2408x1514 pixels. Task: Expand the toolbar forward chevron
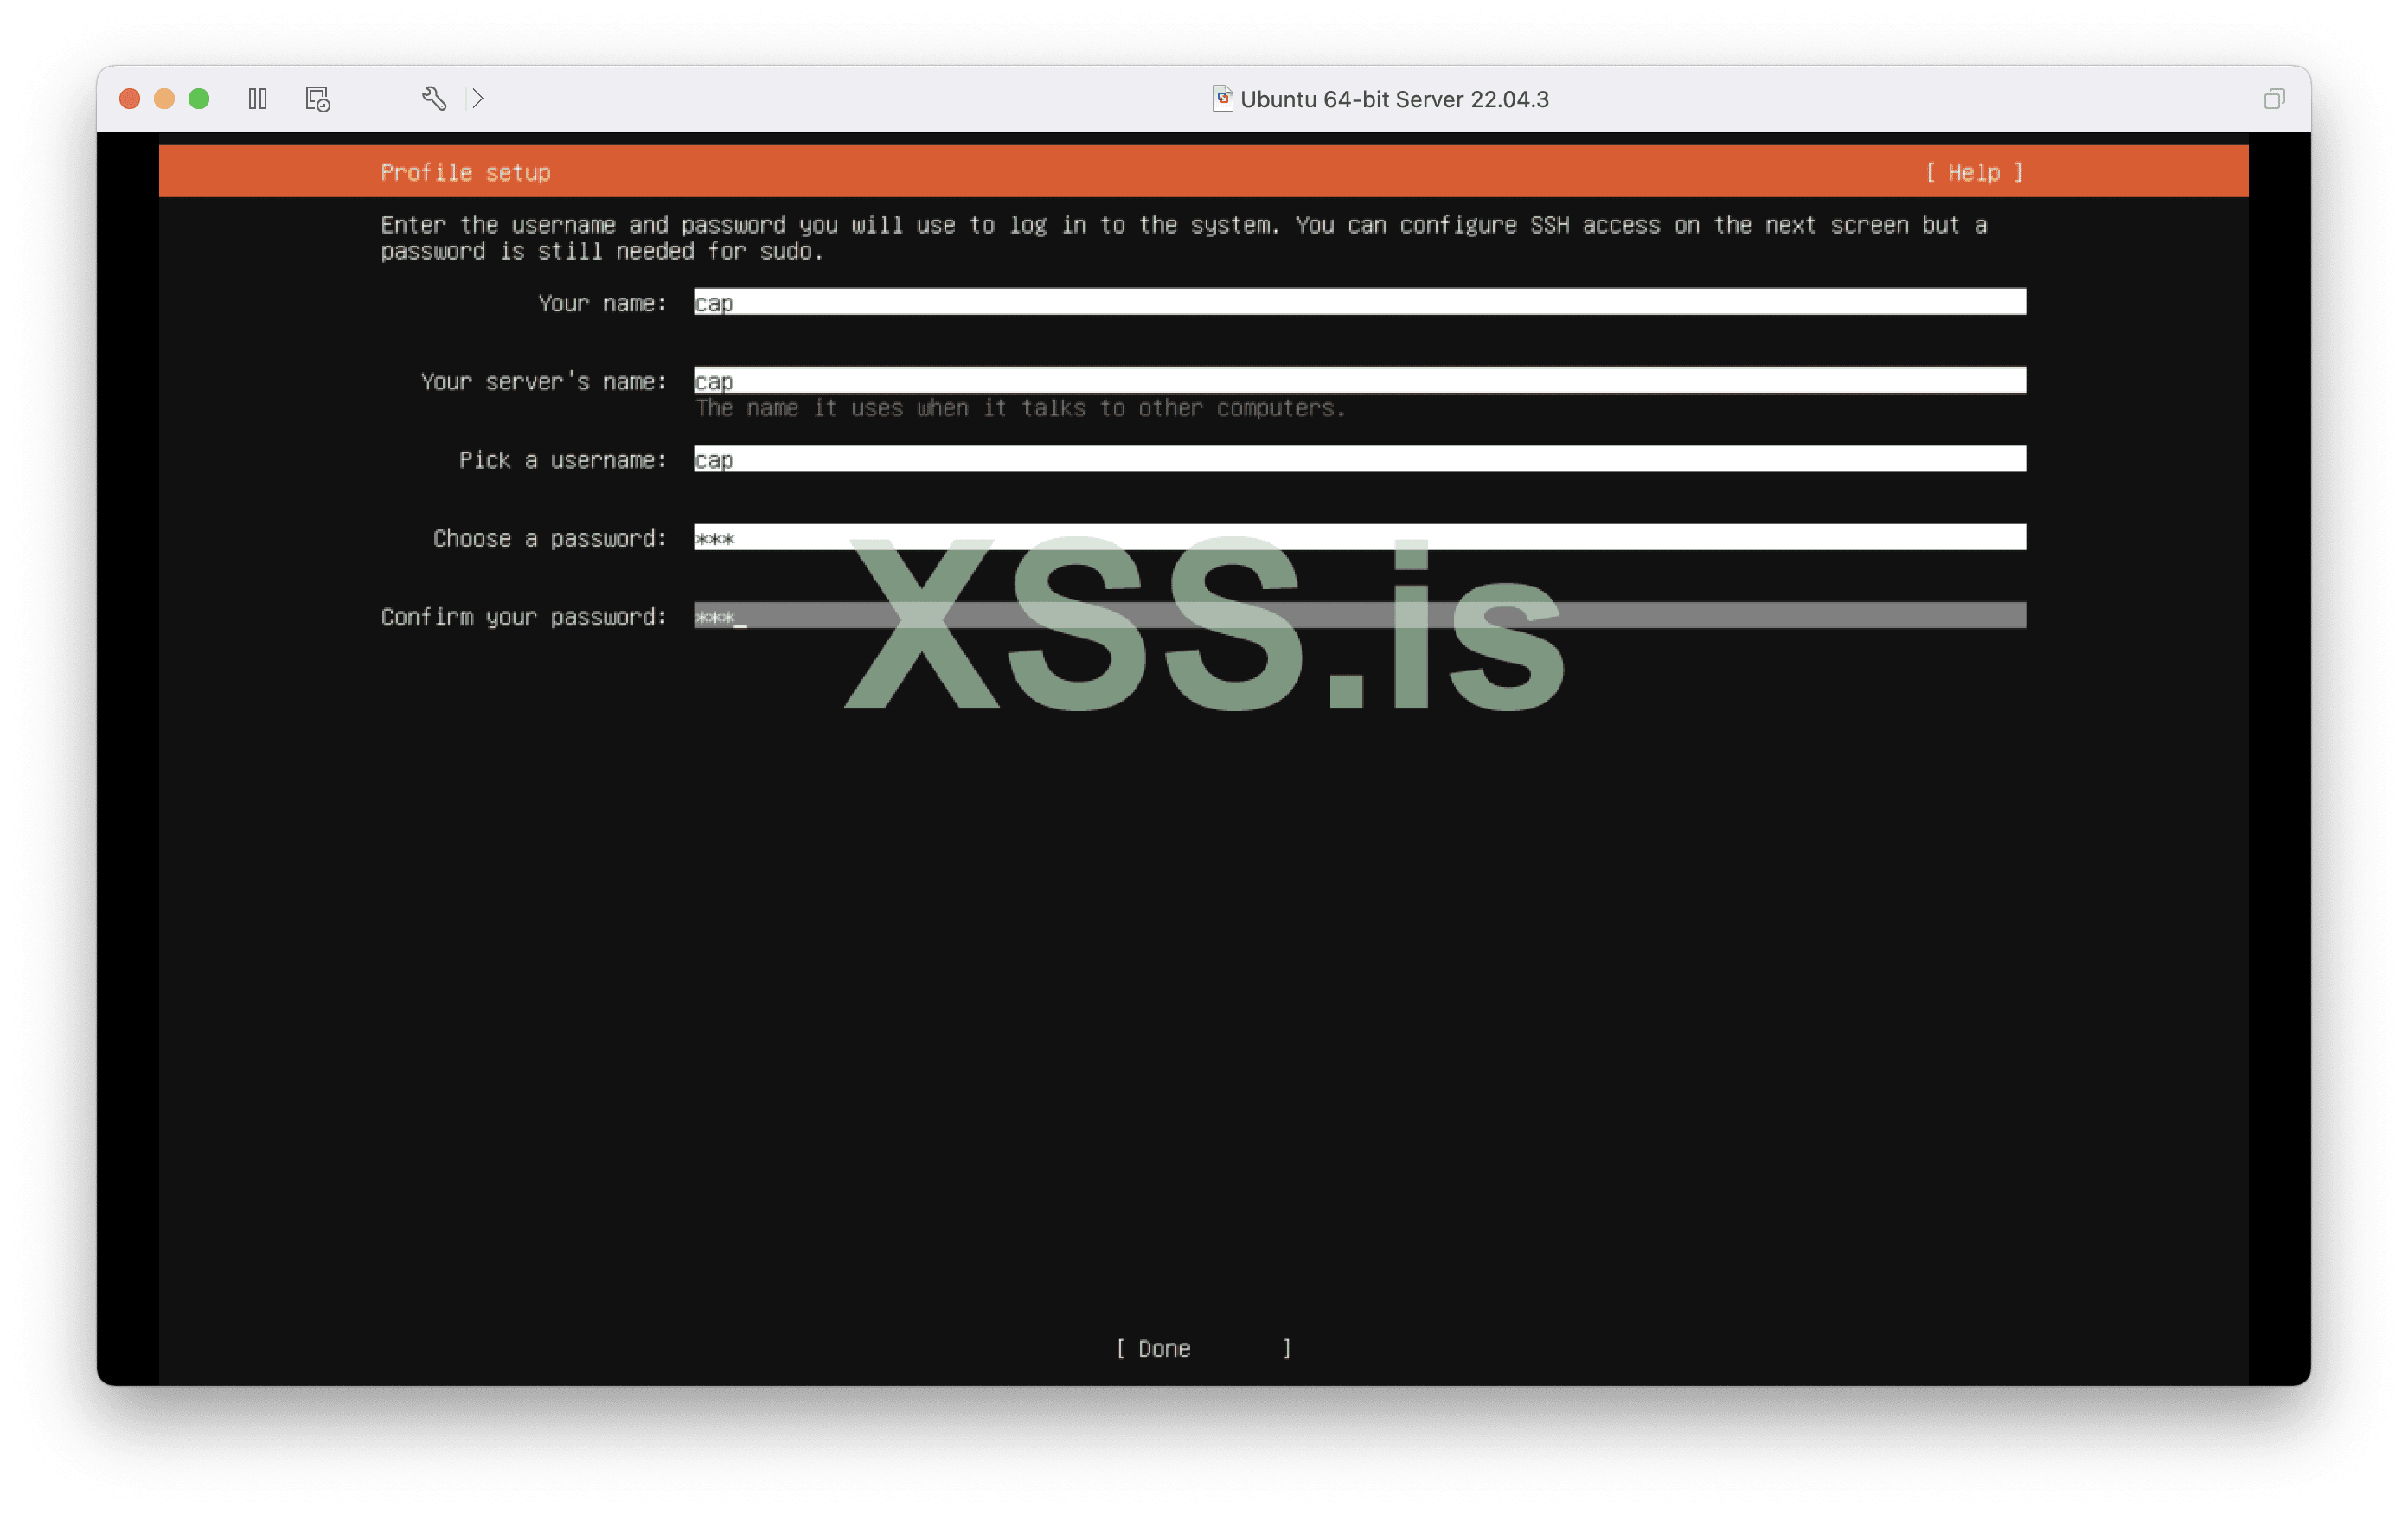click(478, 98)
